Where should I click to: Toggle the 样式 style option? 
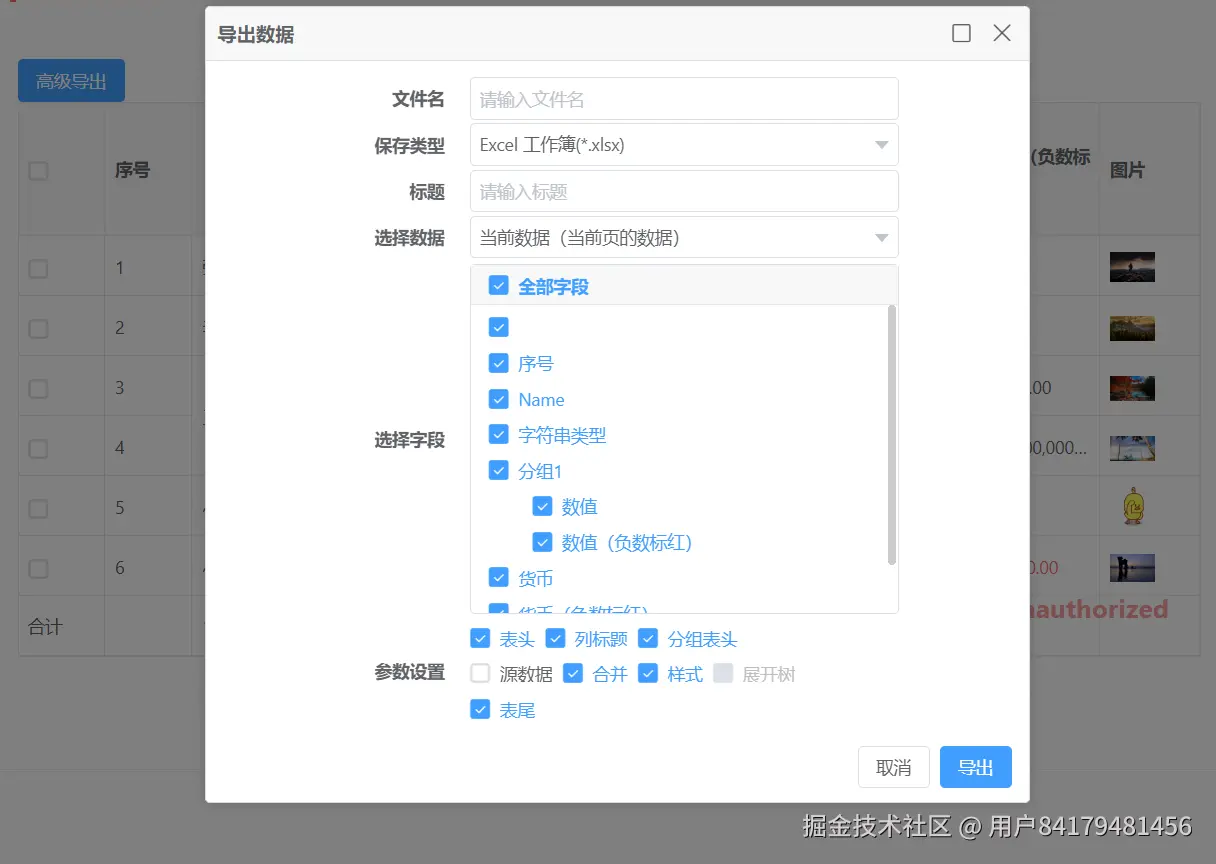pyautogui.click(x=649, y=673)
